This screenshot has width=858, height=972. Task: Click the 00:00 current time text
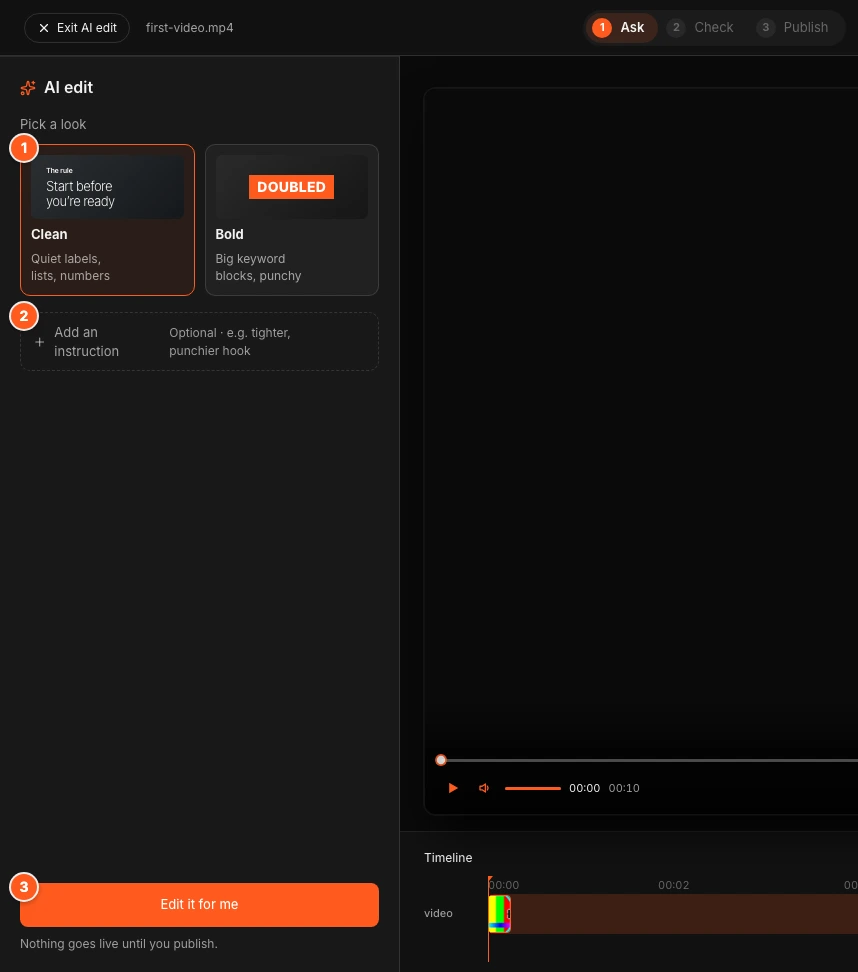pos(585,788)
